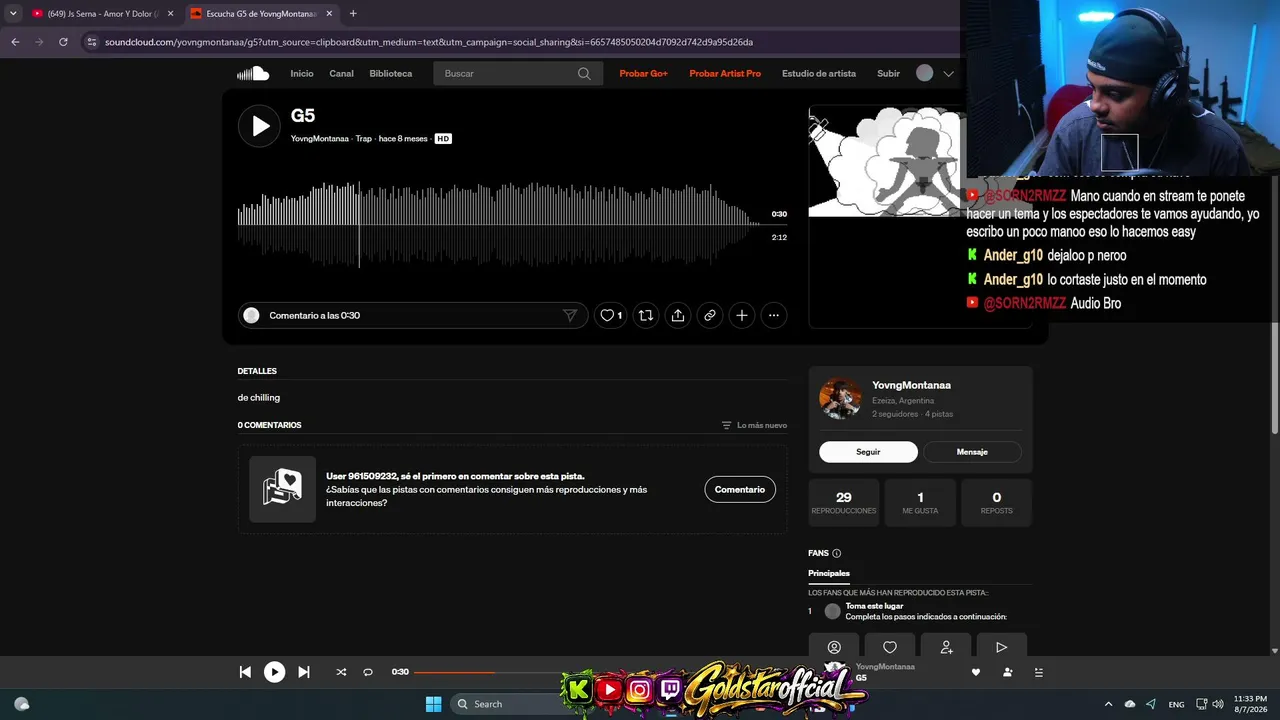View site information icon in the address bar
The width and height of the screenshot is (1280, 720).
pos(92,42)
